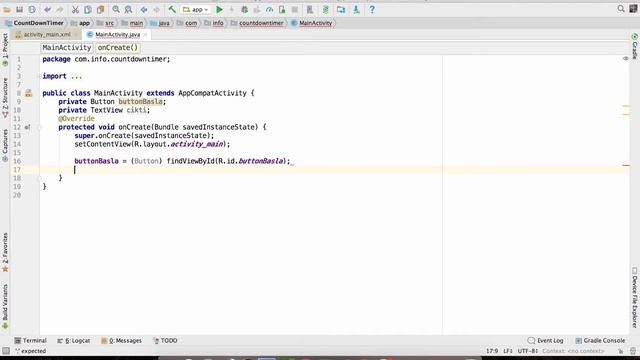Viewport: 640px width, 360px height.
Task: Open the Structure tool window
Action: pos(5,98)
